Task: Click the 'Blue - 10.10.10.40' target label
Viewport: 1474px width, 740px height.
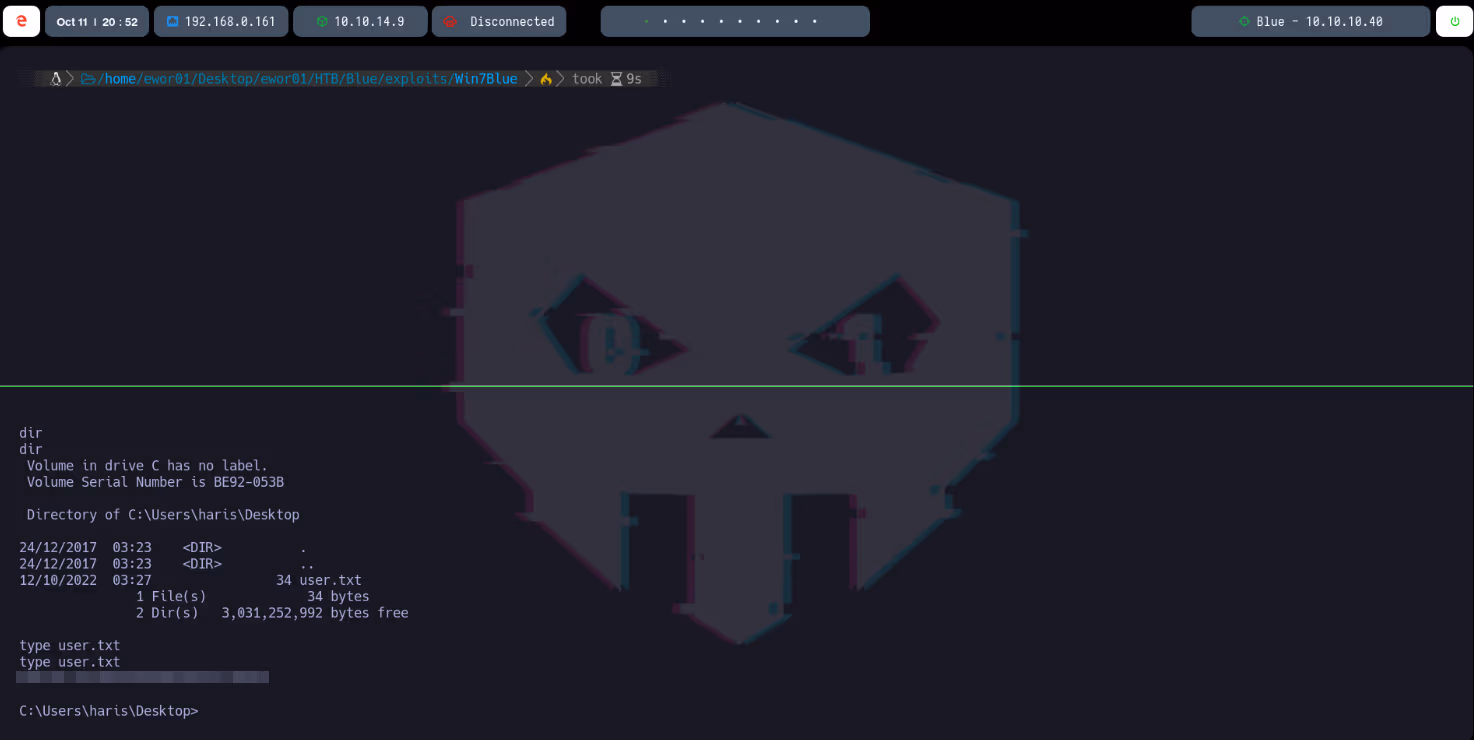Action: (1319, 21)
